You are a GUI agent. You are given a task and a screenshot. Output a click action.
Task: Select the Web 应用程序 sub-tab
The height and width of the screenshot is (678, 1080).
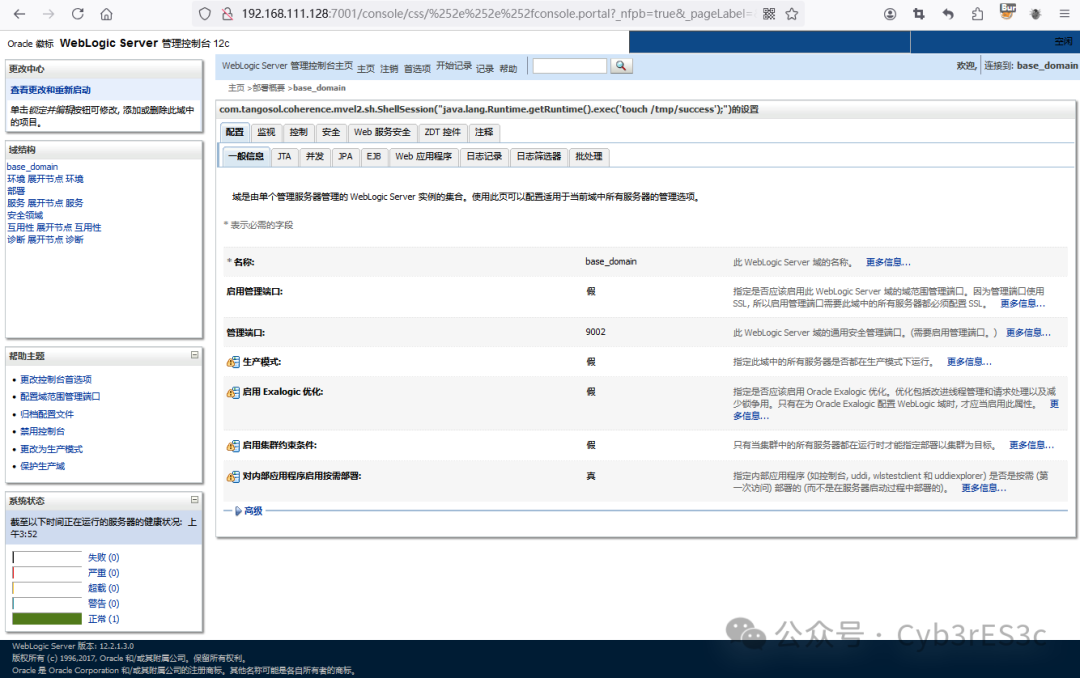(424, 156)
